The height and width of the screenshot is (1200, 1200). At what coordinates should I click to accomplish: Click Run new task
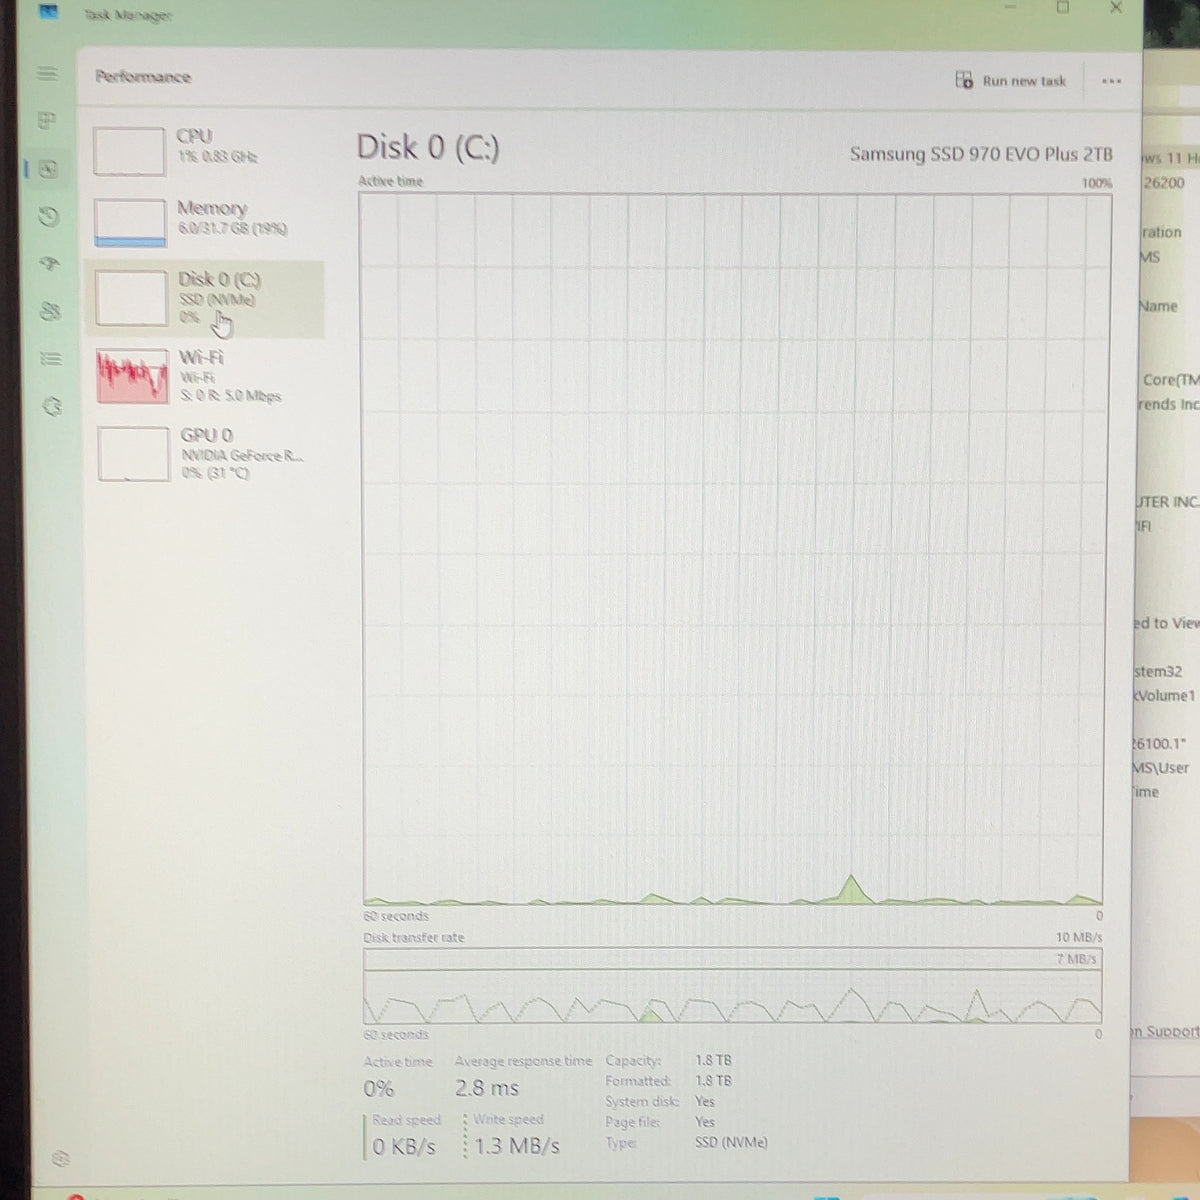pyautogui.click(x=1011, y=81)
